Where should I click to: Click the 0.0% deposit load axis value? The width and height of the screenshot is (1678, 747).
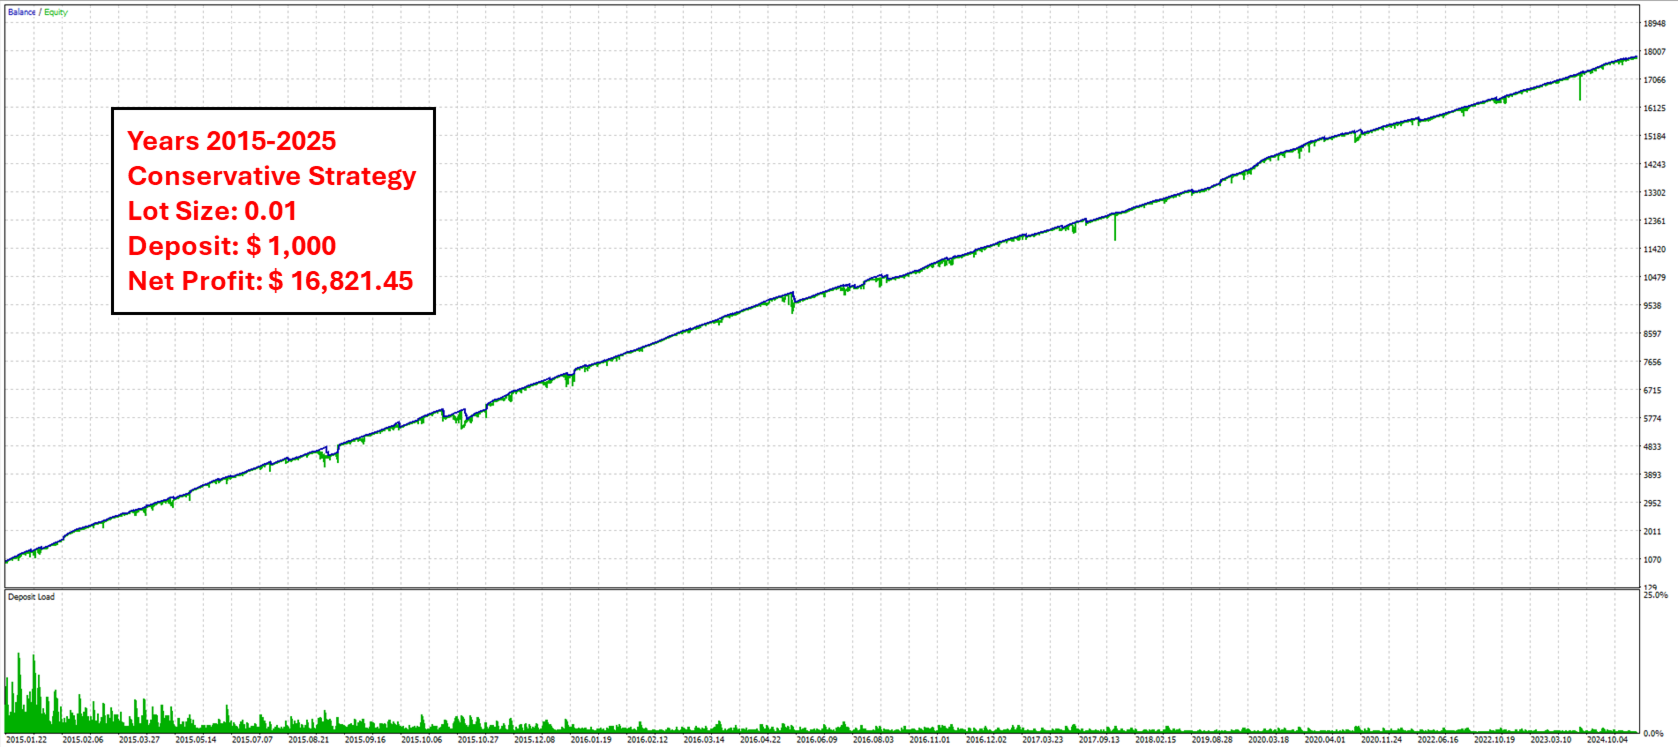pos(1654,733)
